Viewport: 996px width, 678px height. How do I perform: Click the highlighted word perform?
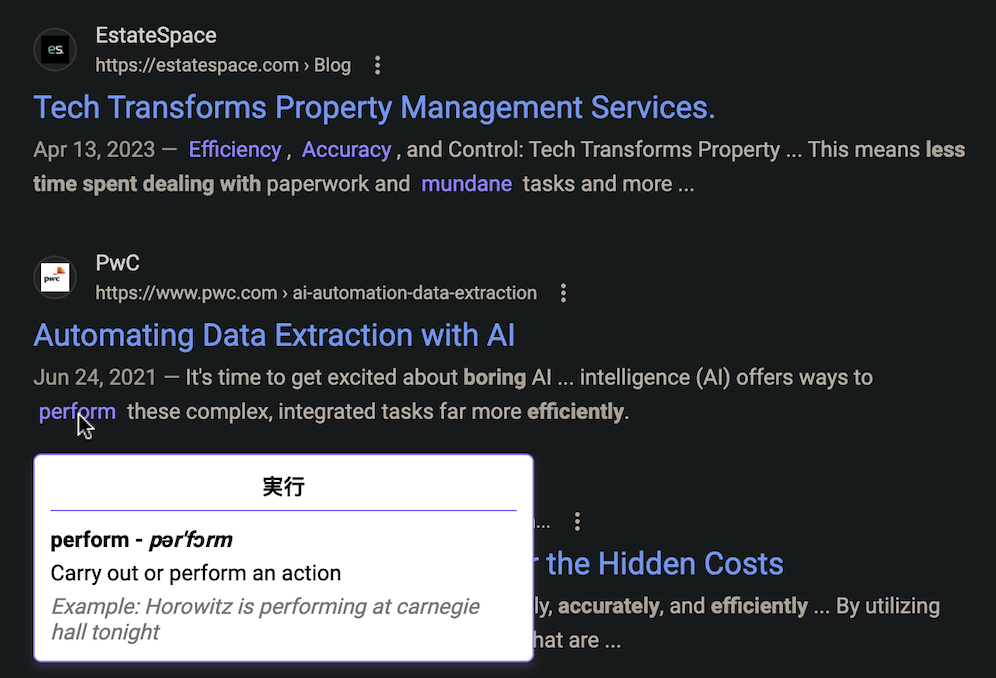coord(77,412)
